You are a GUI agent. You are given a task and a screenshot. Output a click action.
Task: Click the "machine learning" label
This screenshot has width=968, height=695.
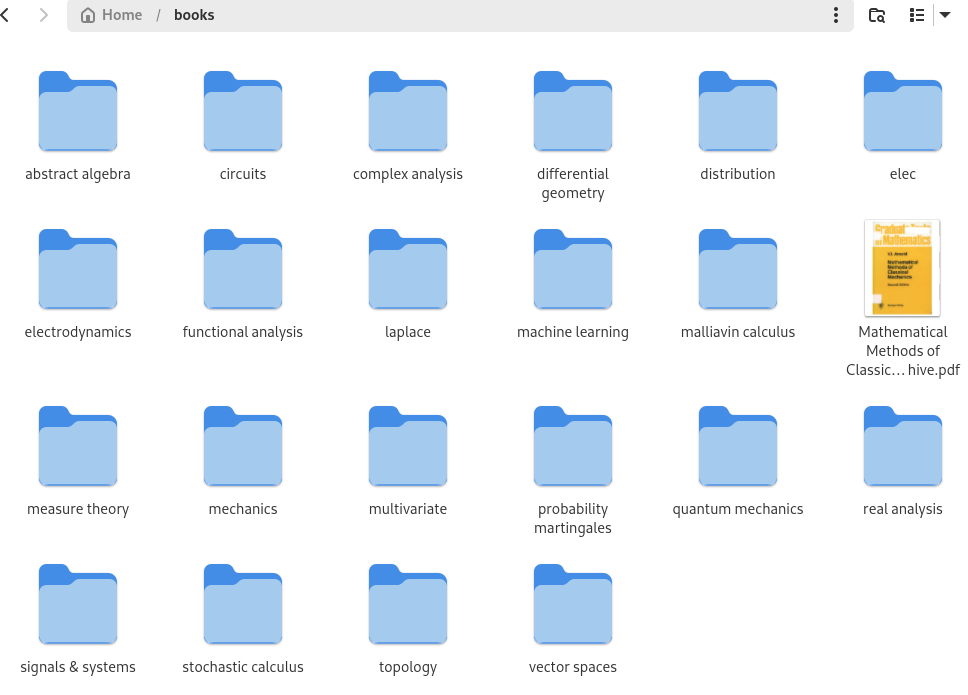click(573, 332)
